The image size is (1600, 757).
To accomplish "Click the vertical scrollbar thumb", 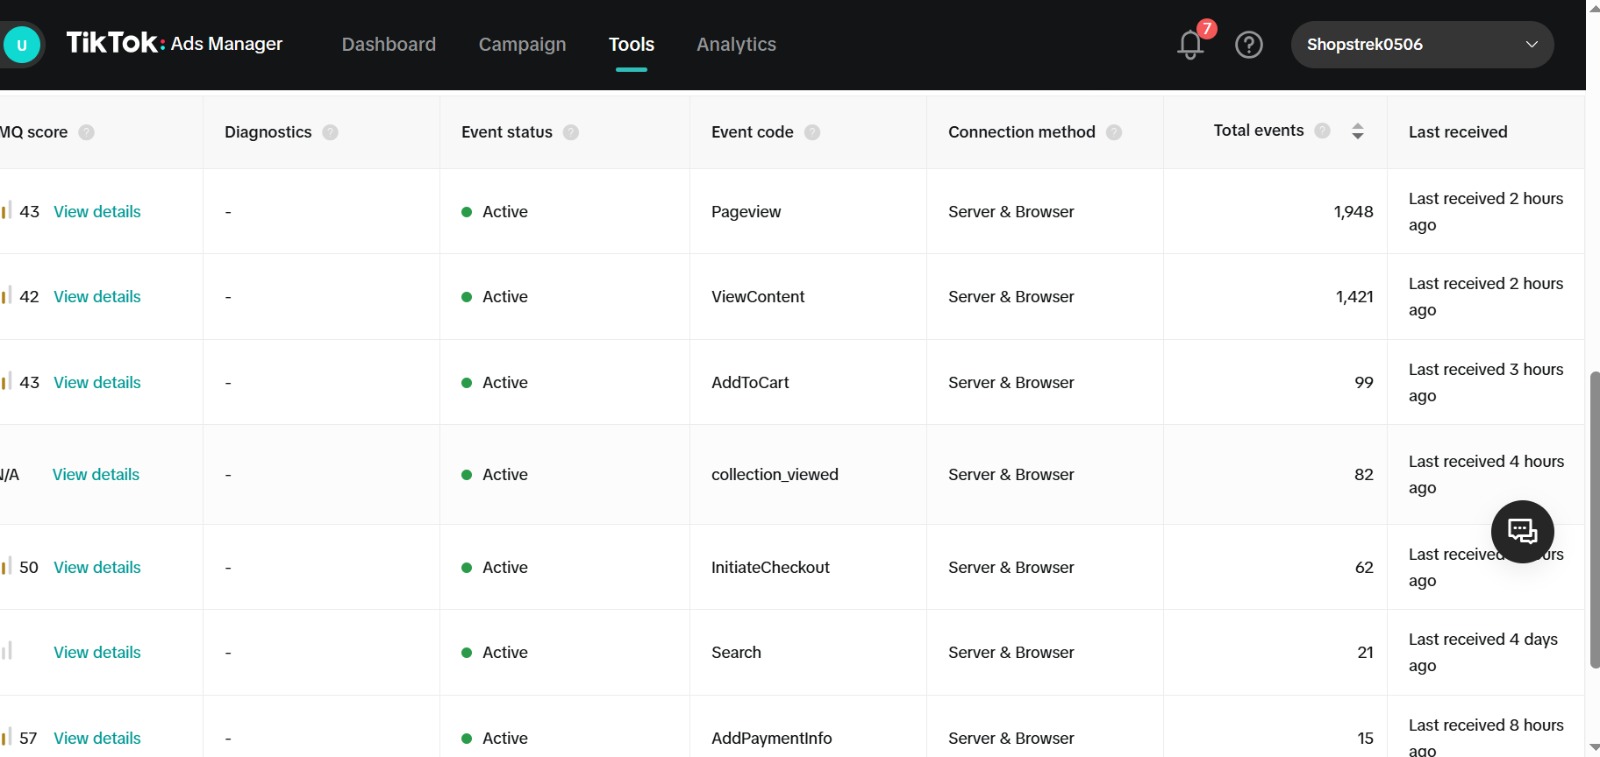I will tap(1594, 520).
